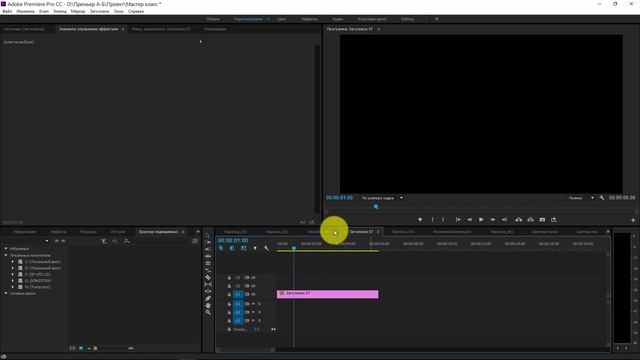640x360 pixels.
Task: Click the Extract button
Action: [530, 220]
